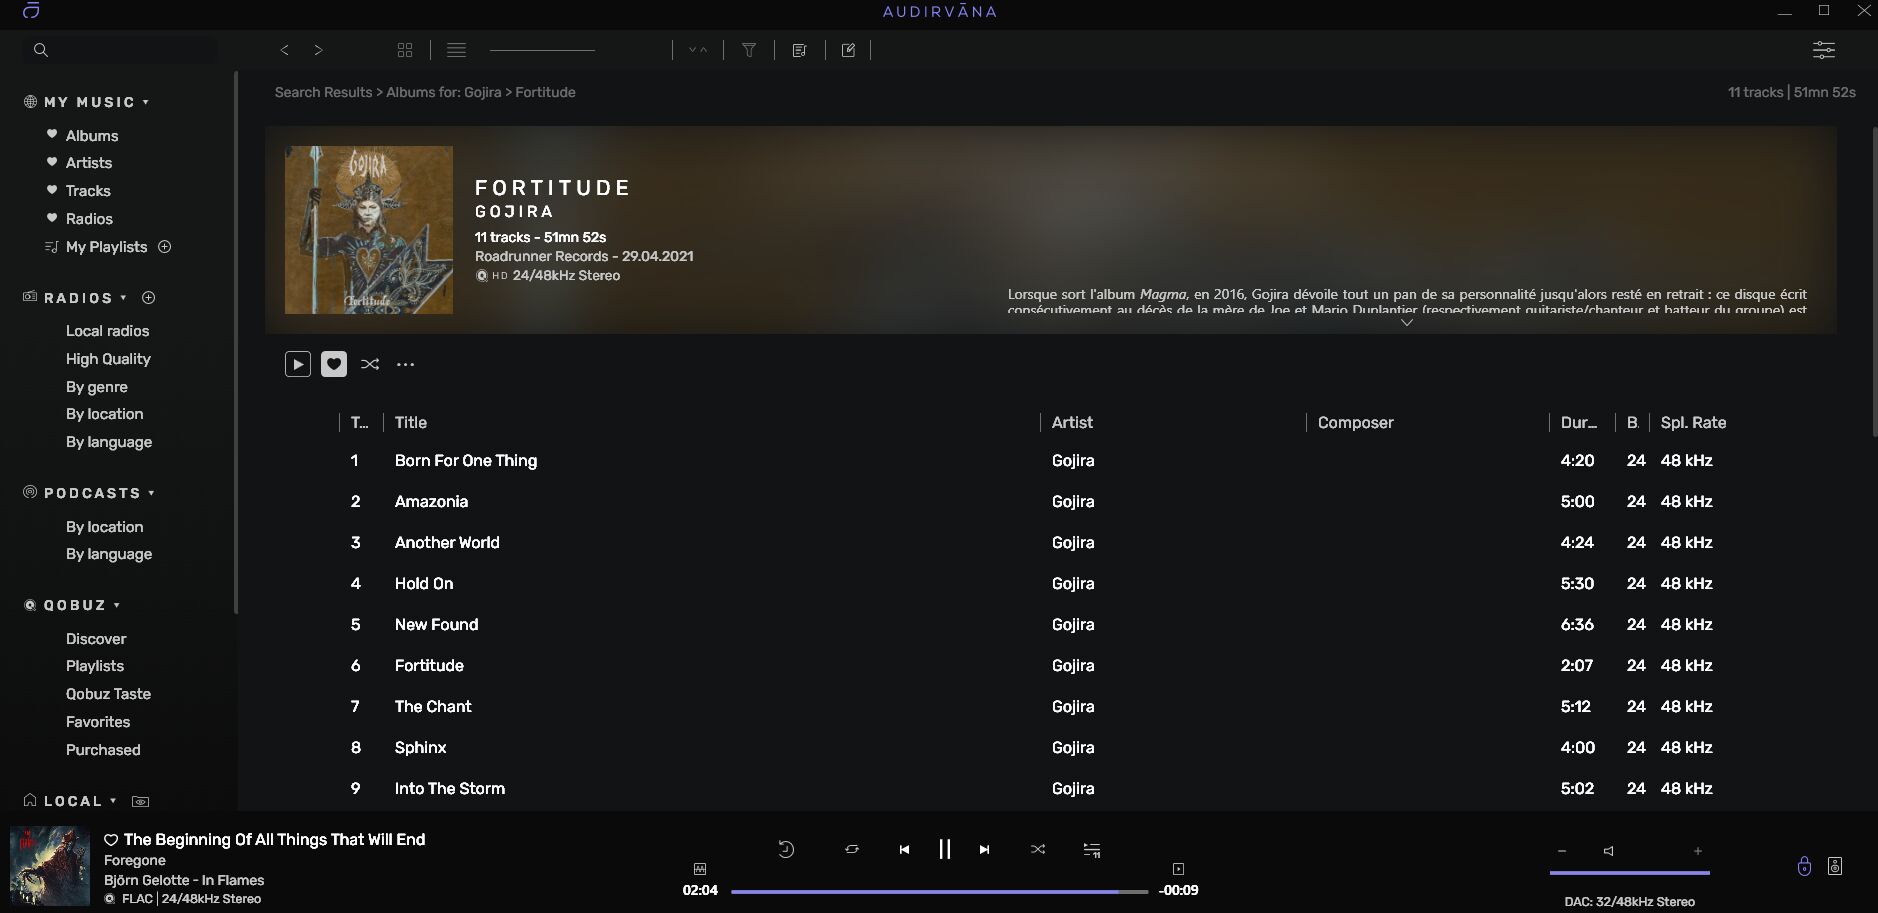Click the Fortitude album cover artwork

pyautogui.click(x=369, y=230)
